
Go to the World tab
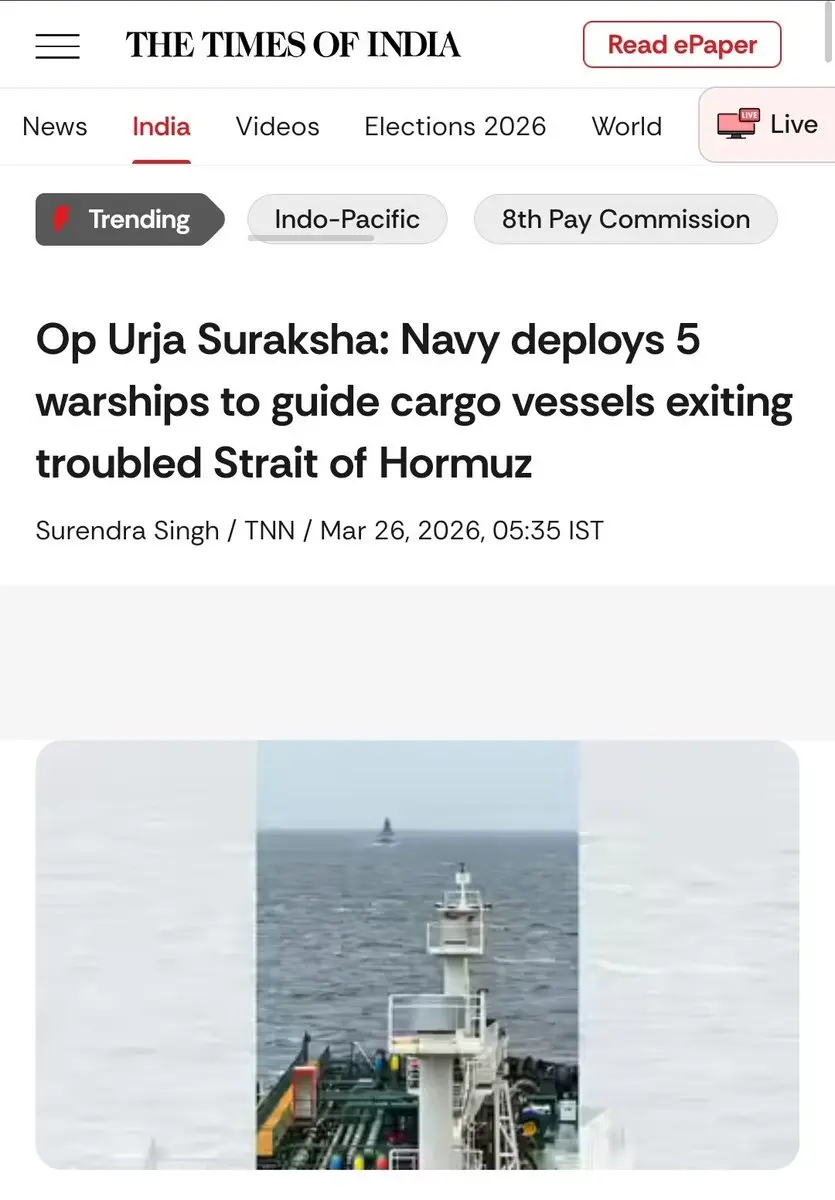627,127
